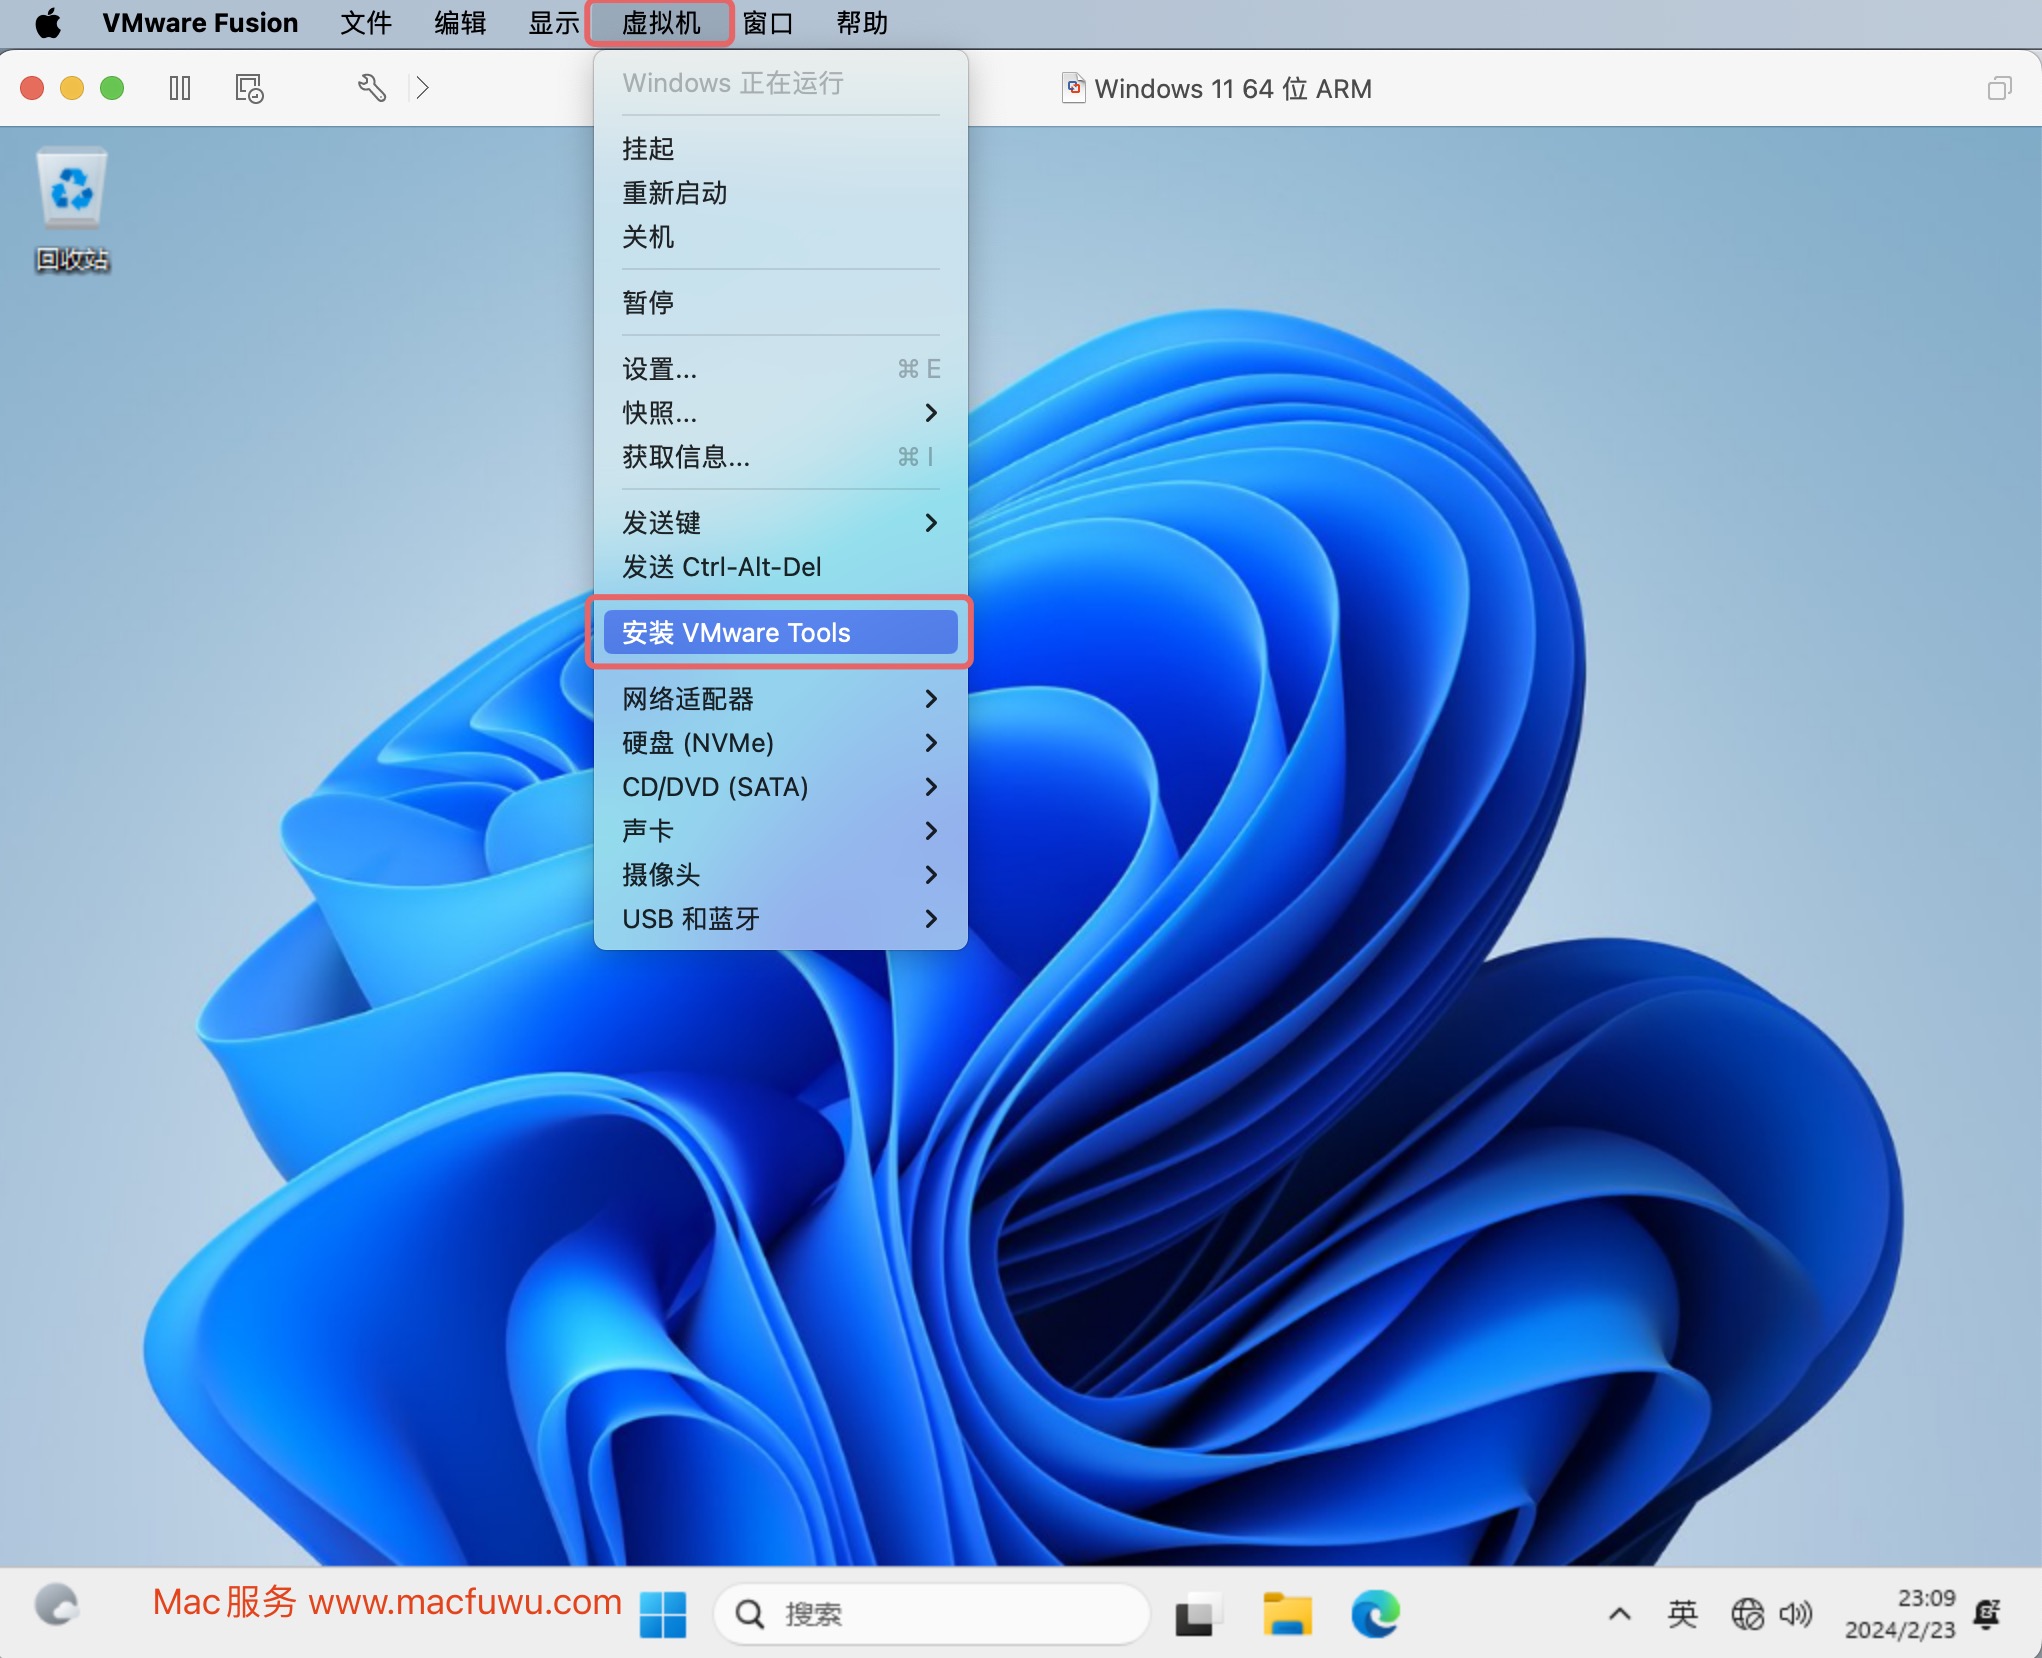This screenshot has height=1658, width=2042.
Task: Select 暂停 menu item
Action: pos(780,303)
